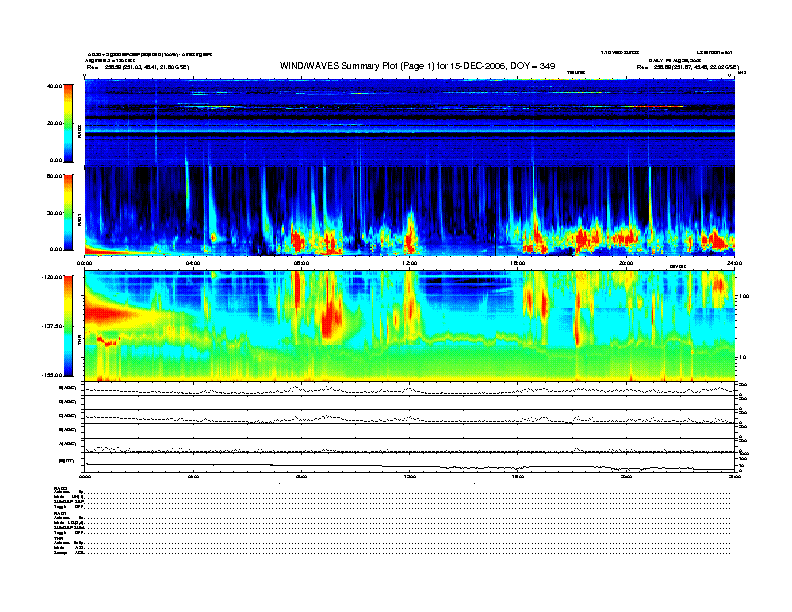Select the 20.00 label on RAD2 scale

click(x=54, y=123)
